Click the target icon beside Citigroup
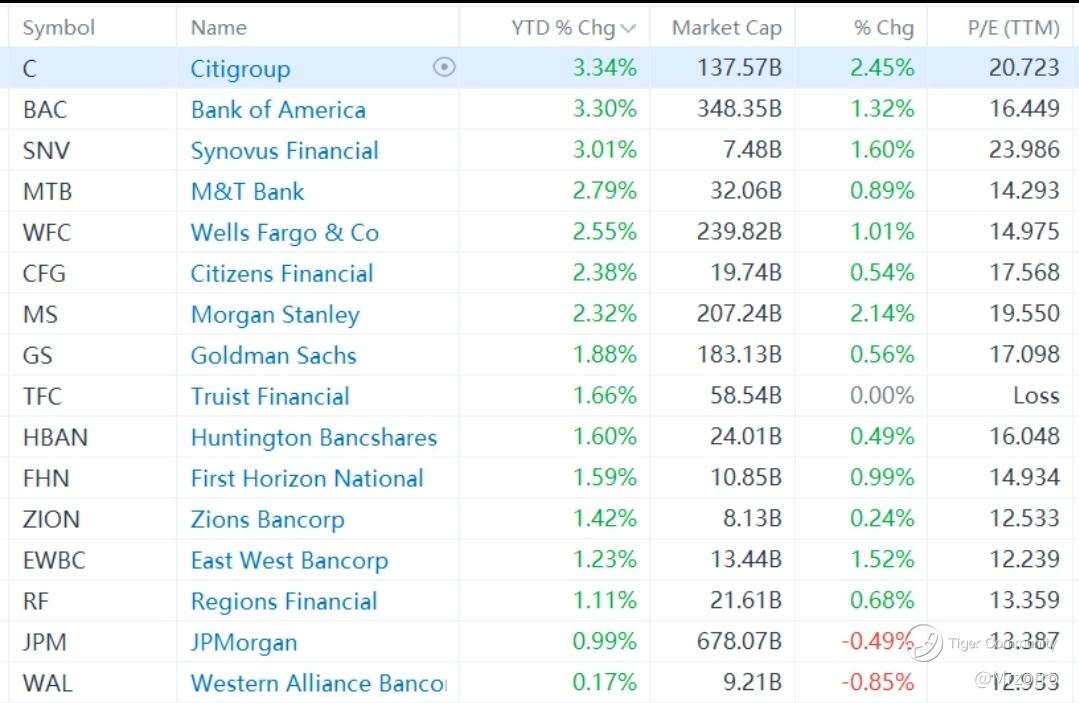The height and width of the screenshot is (703, 1079). [444, 67]
